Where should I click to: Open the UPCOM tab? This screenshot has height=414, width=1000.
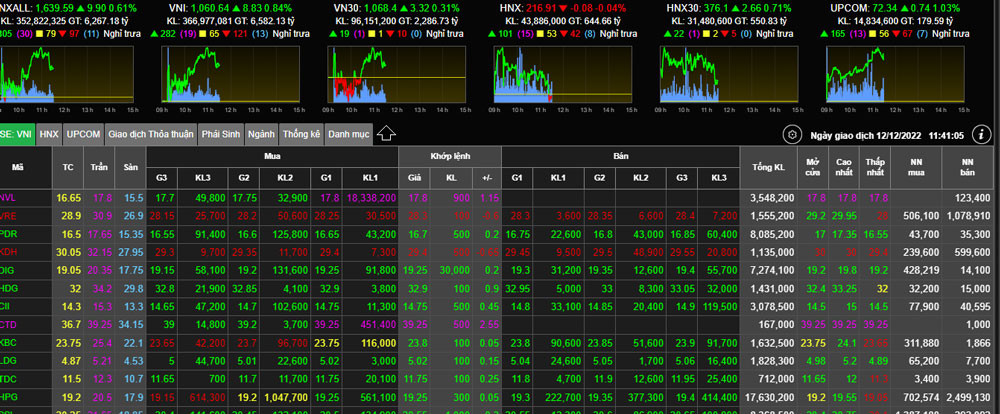tap(84, 133)
